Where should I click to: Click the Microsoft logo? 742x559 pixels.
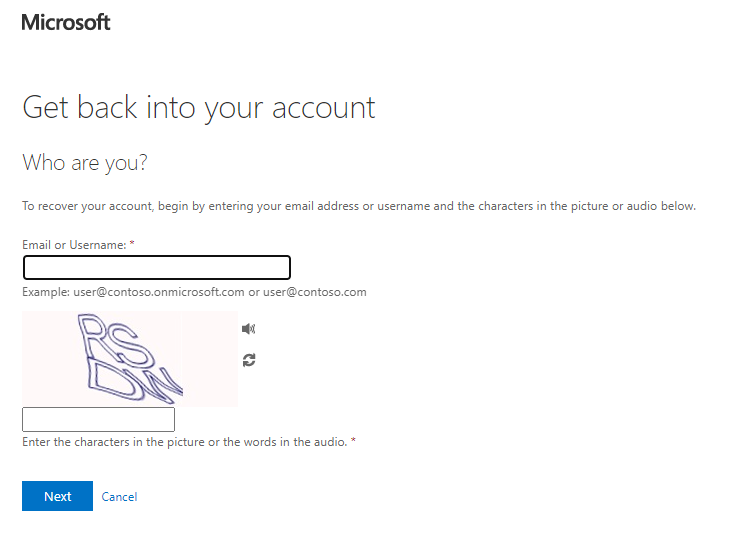click(66, 22)
